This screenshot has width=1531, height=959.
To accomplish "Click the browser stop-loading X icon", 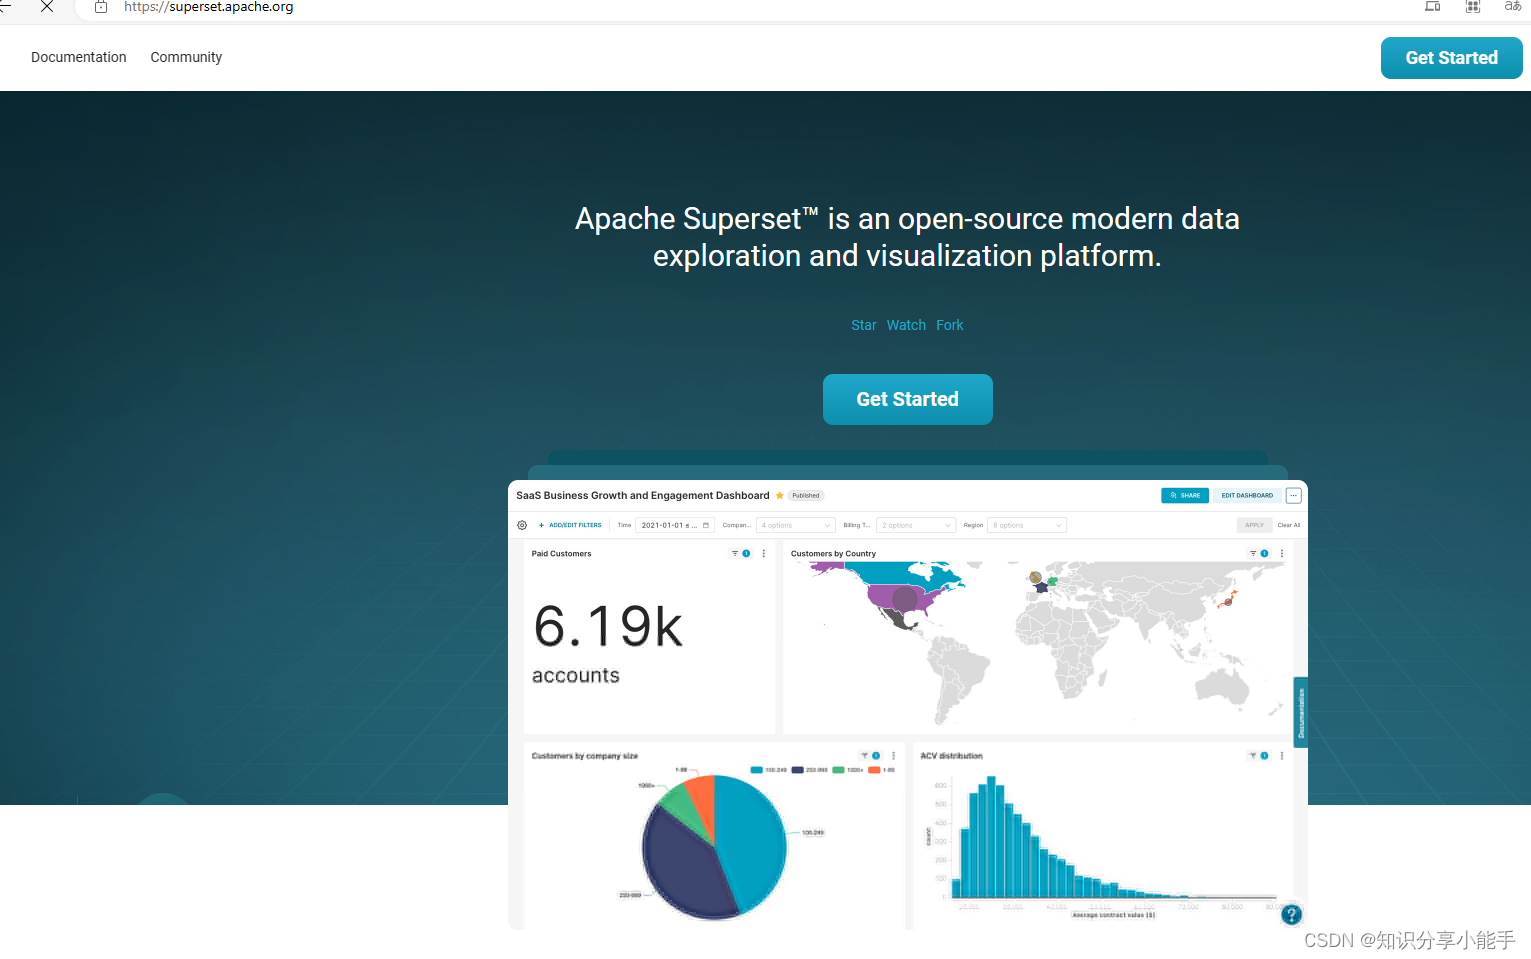I will click(x=46, y=6).
